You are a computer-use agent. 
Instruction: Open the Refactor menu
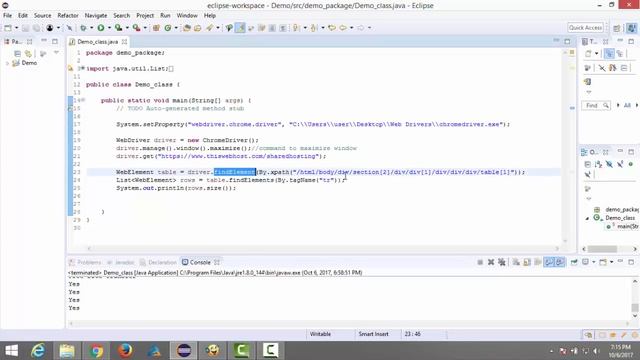tap(68, 16)
